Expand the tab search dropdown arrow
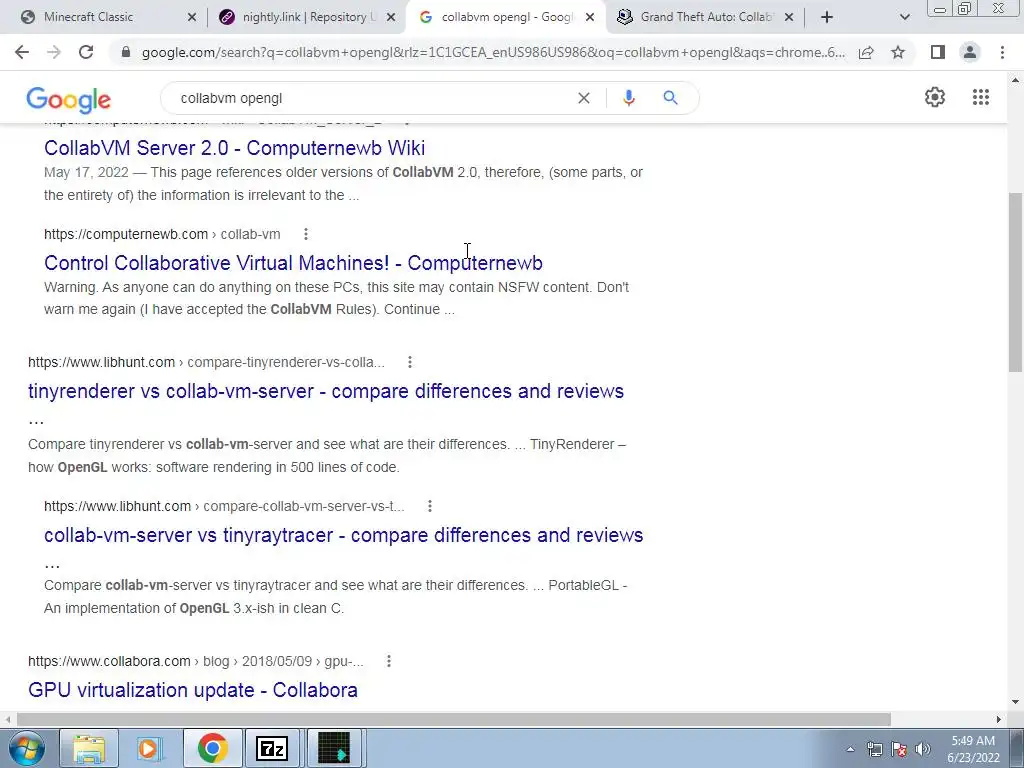This screenshot has height=768, width=1024. (904, 17)
